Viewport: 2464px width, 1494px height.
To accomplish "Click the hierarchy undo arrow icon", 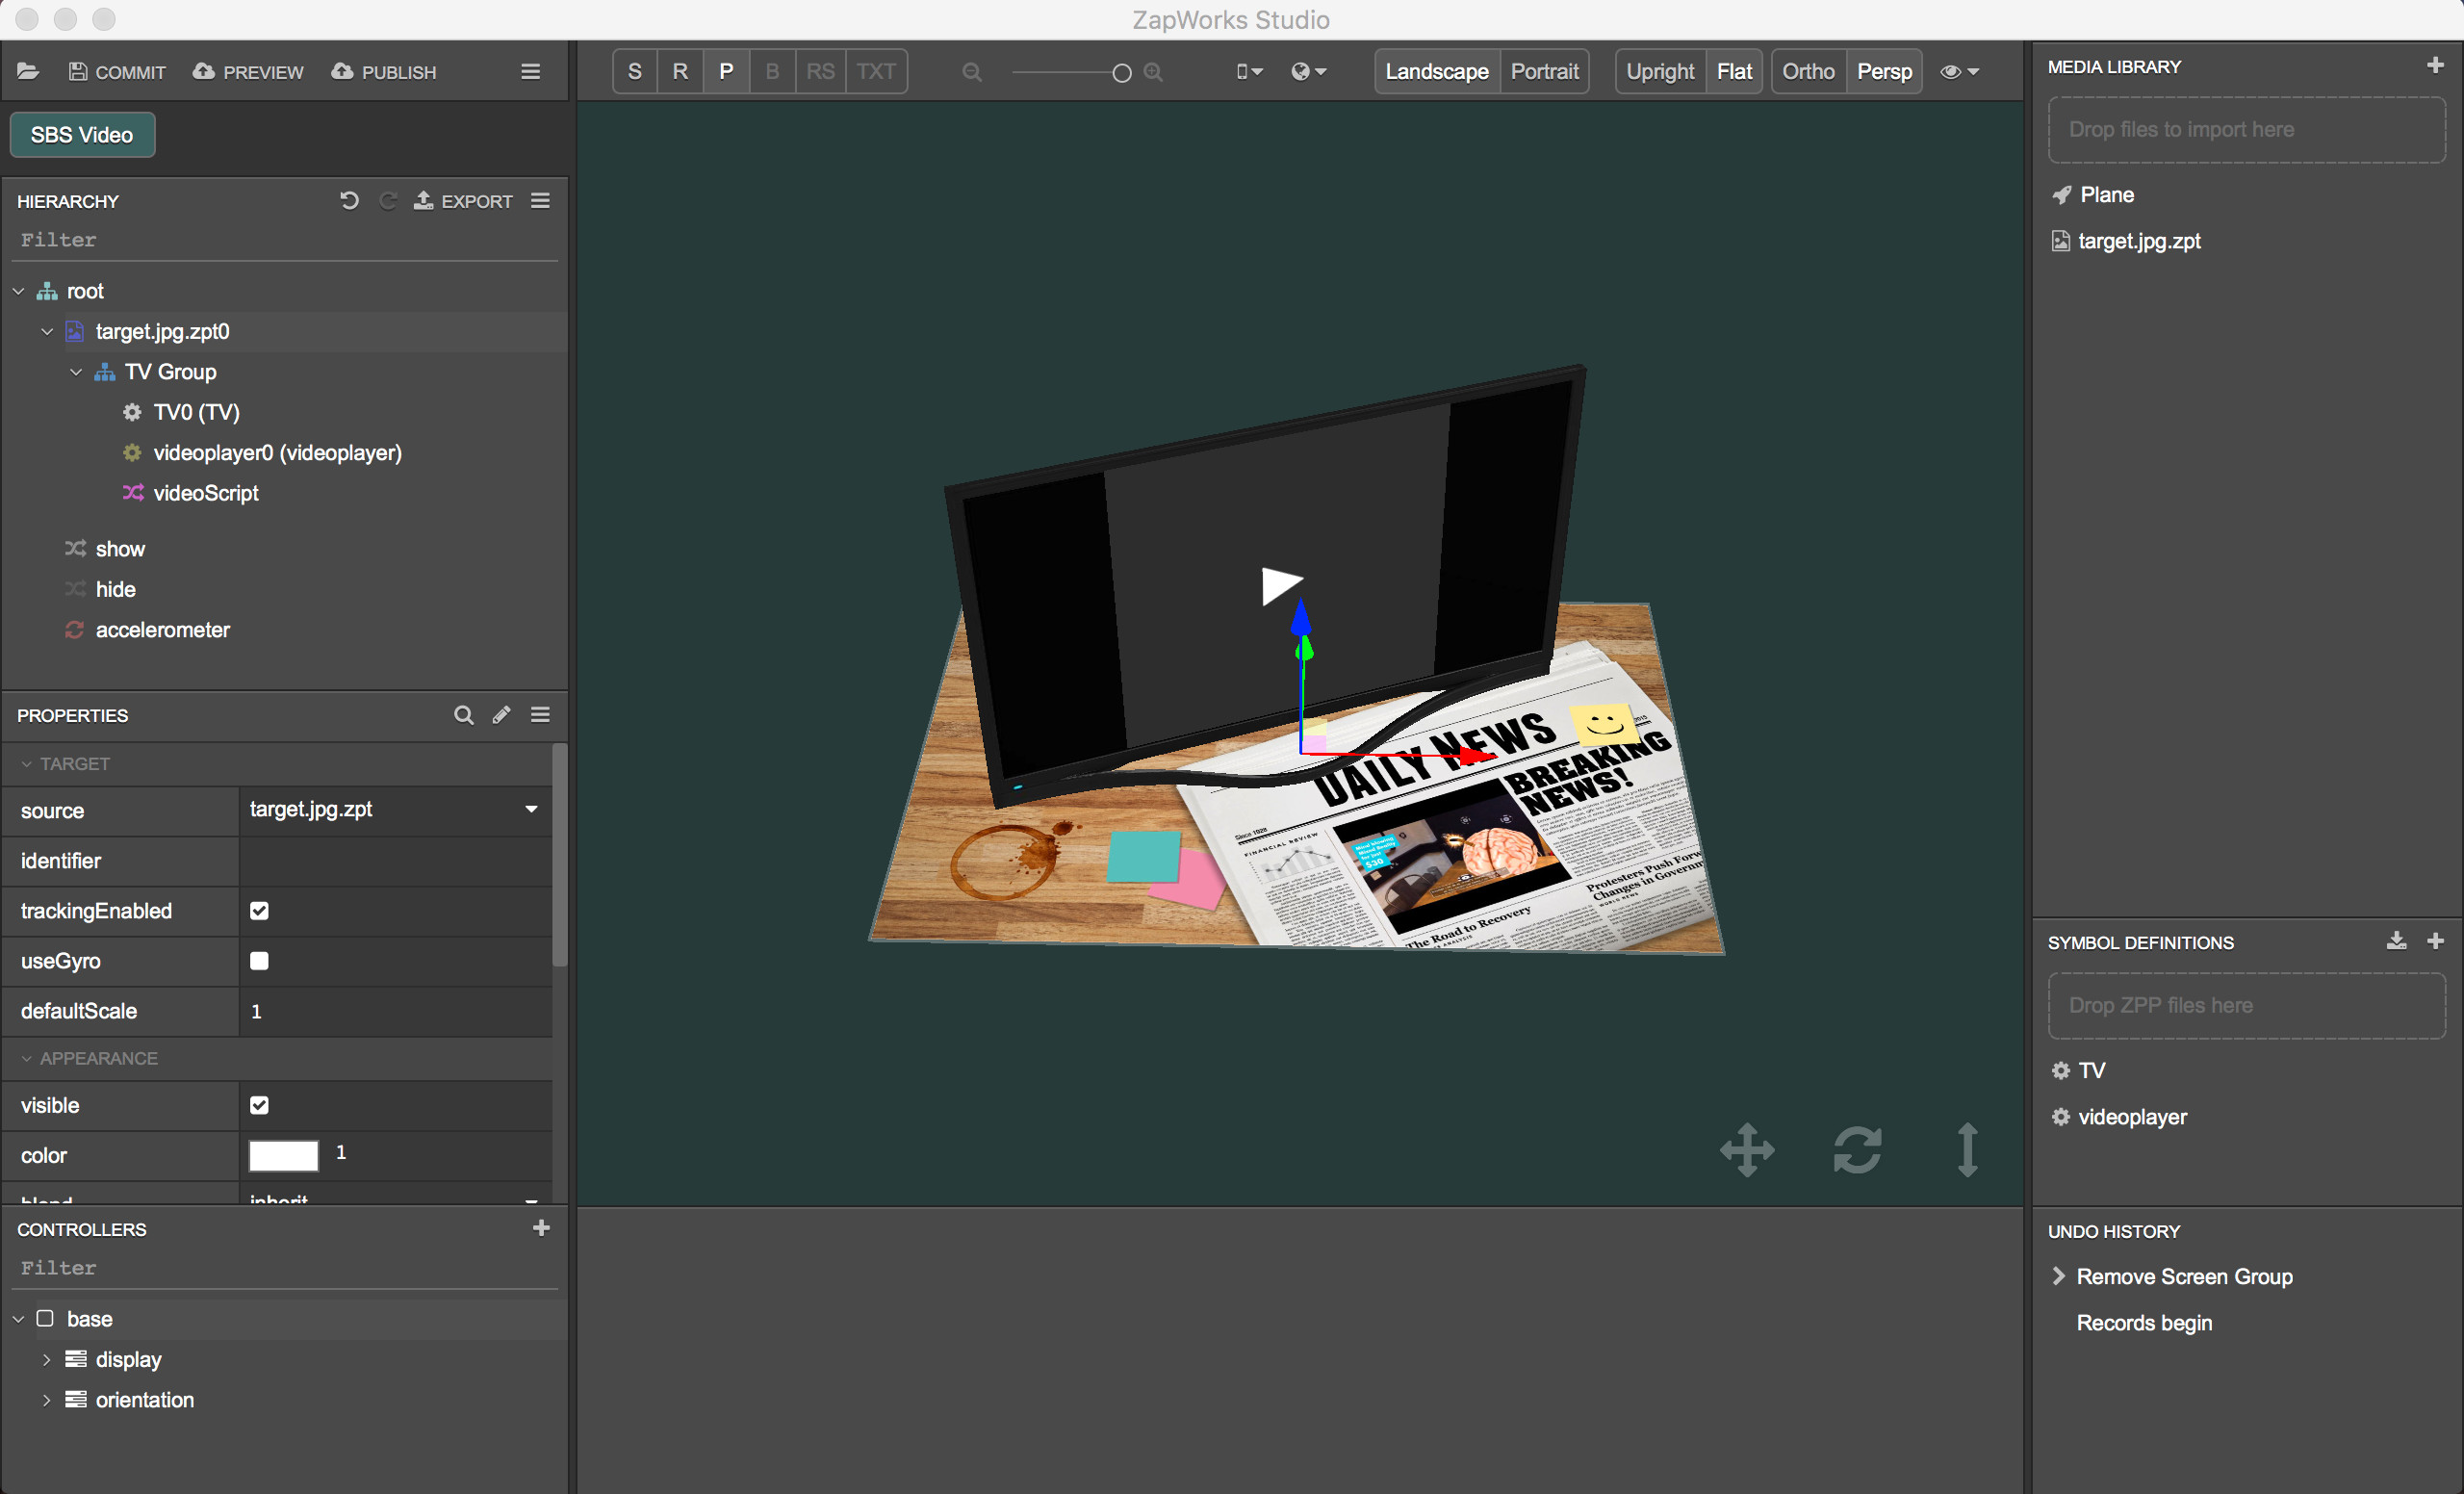I will pyautogui.click(x=349, y=201).
